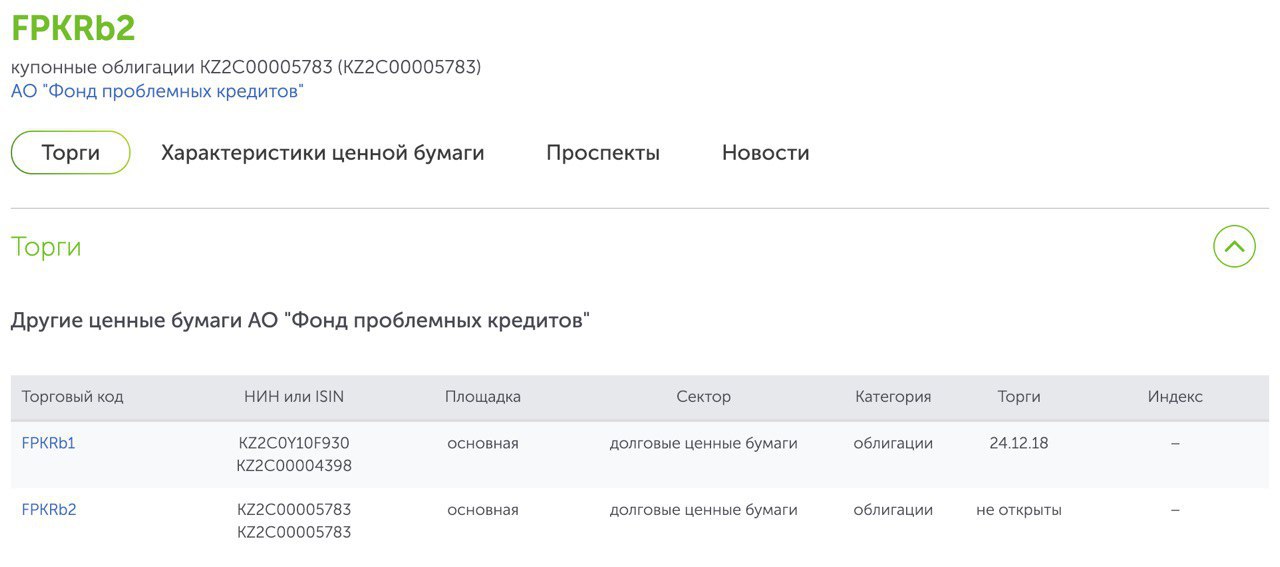Click the Торги column header in table

(1019, 397)
